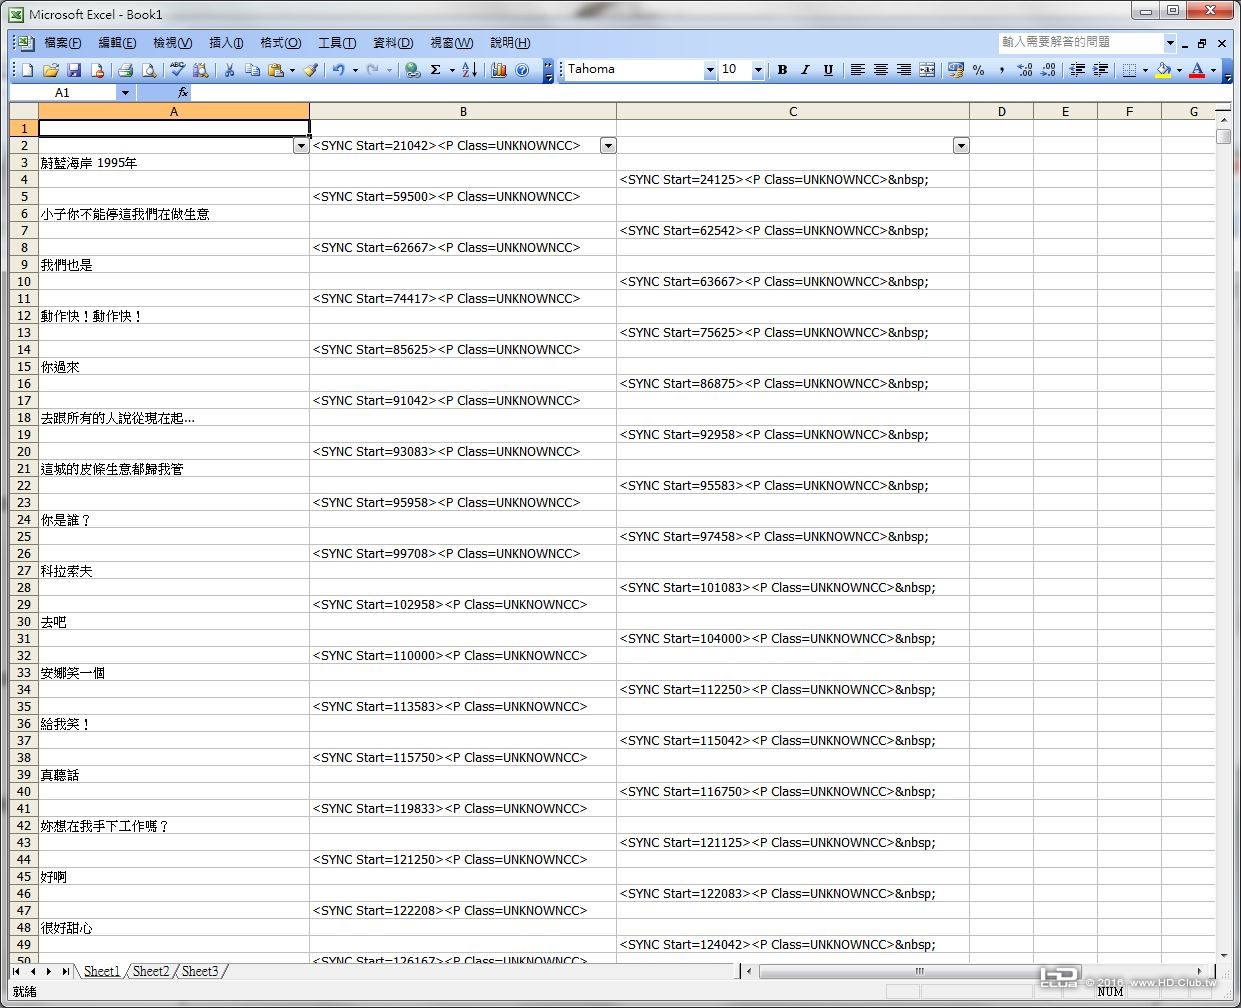The width and height of the screenshot is (1241, 1008).
Task: Insert a hyperlink with the globe icon
Action: click(412, 70)
